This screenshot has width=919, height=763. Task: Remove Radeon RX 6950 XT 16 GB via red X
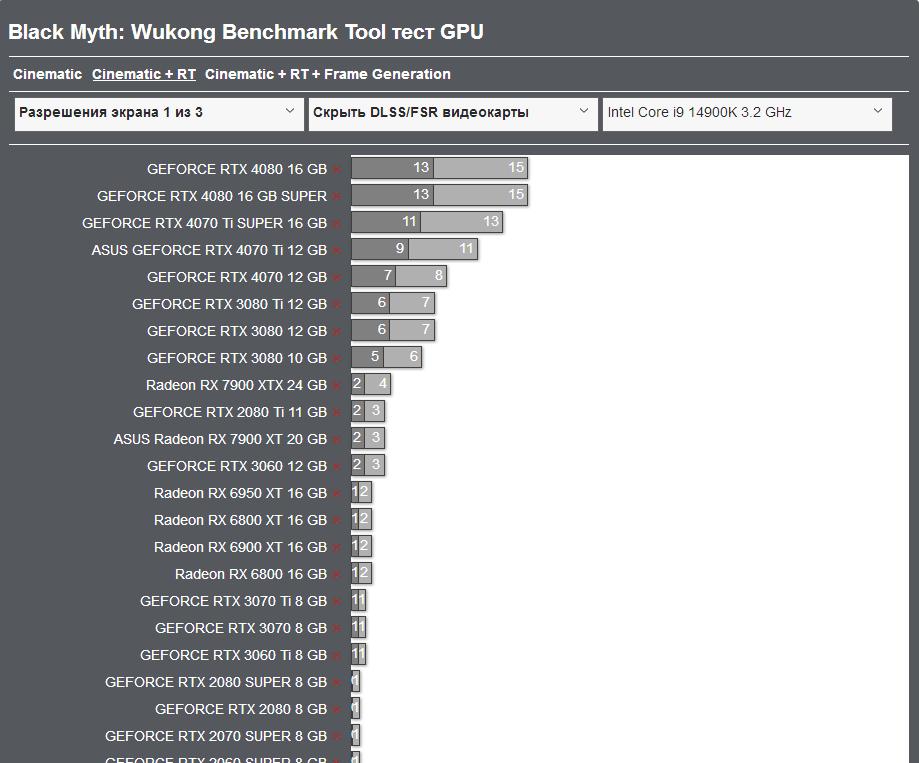click(x=336, y=493)
